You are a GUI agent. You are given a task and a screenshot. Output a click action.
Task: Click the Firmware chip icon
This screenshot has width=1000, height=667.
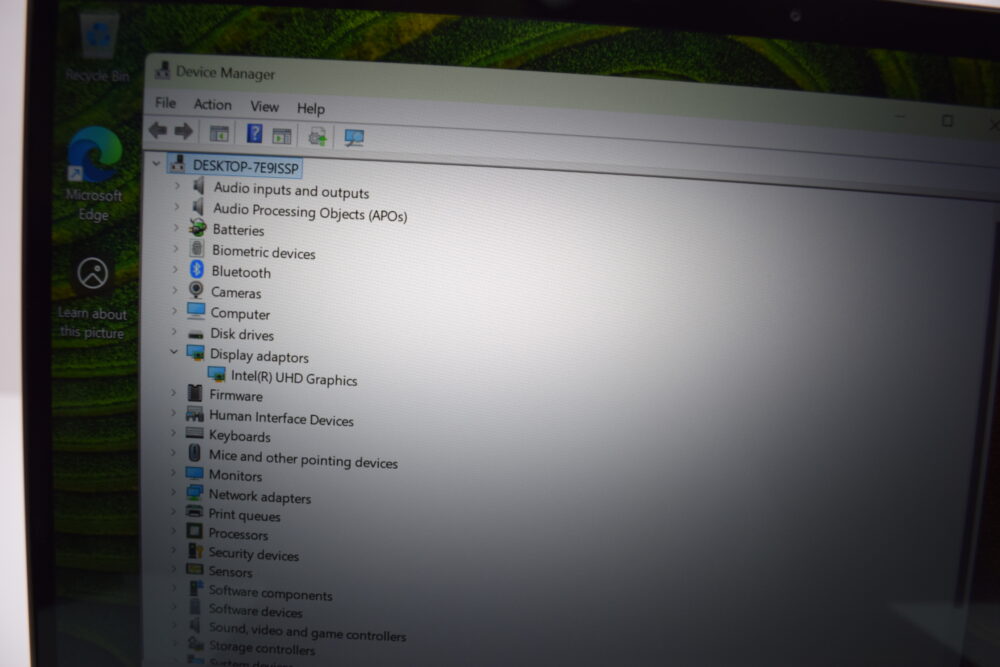pos(195,393)
